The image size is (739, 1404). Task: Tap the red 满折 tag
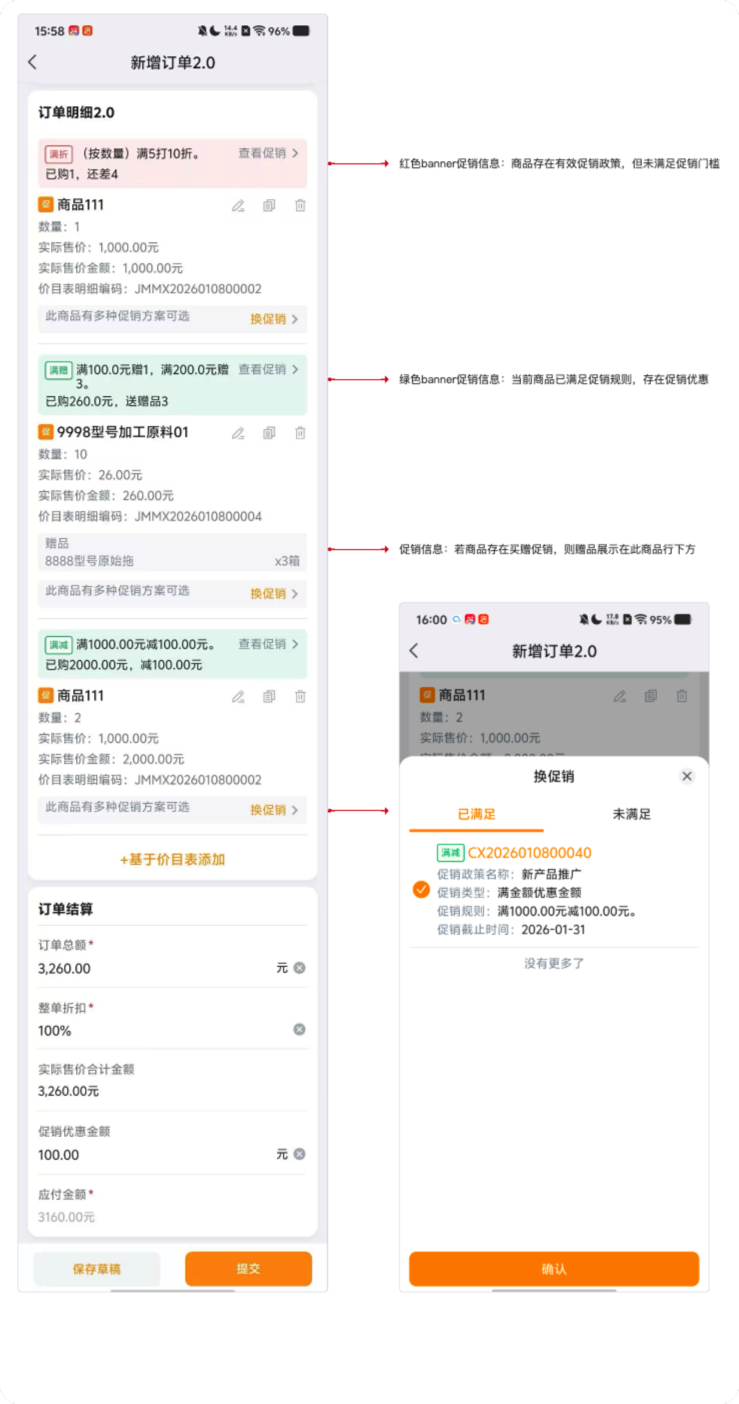click(x=59, y=154)
